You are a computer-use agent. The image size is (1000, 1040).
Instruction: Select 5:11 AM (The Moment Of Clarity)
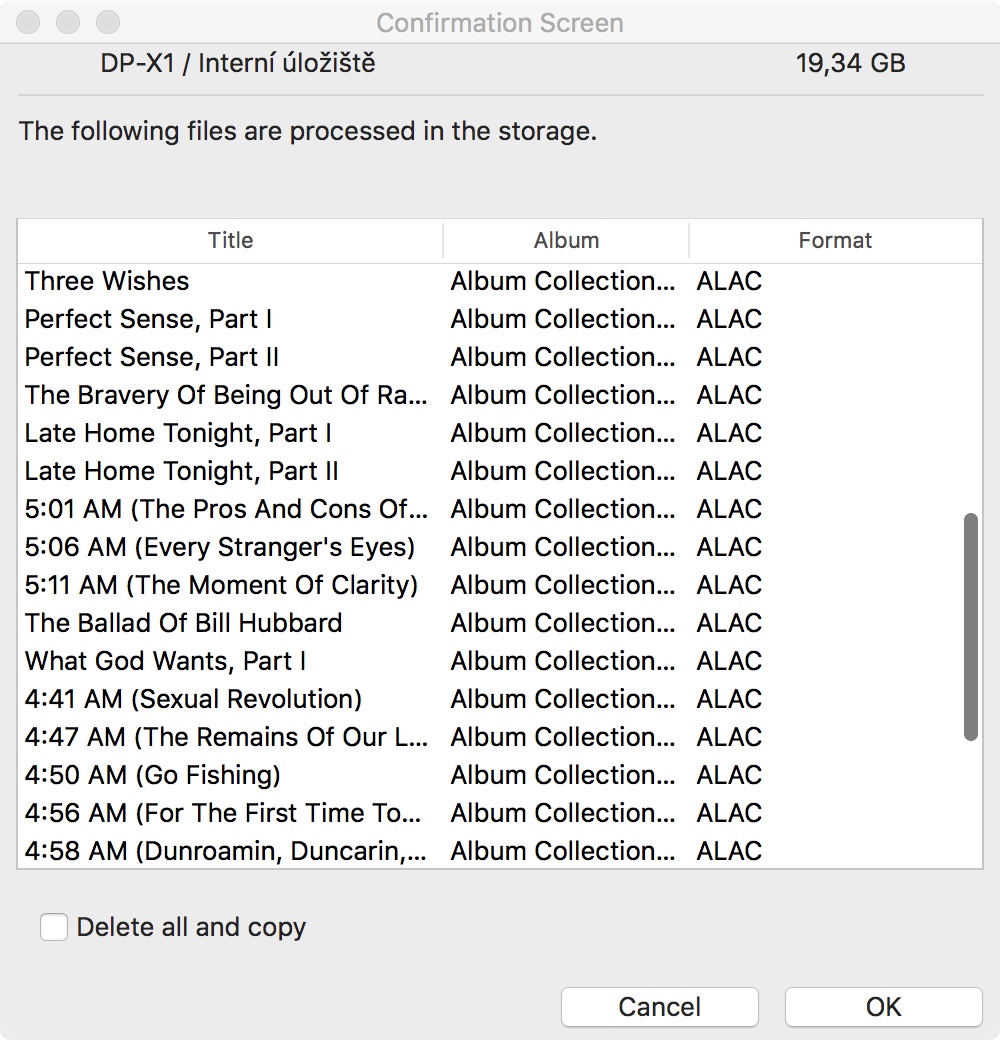click(221, 585)
